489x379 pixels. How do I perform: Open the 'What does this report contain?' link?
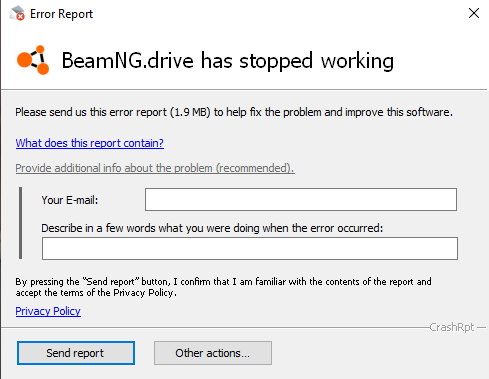click(x=90, y=143)
